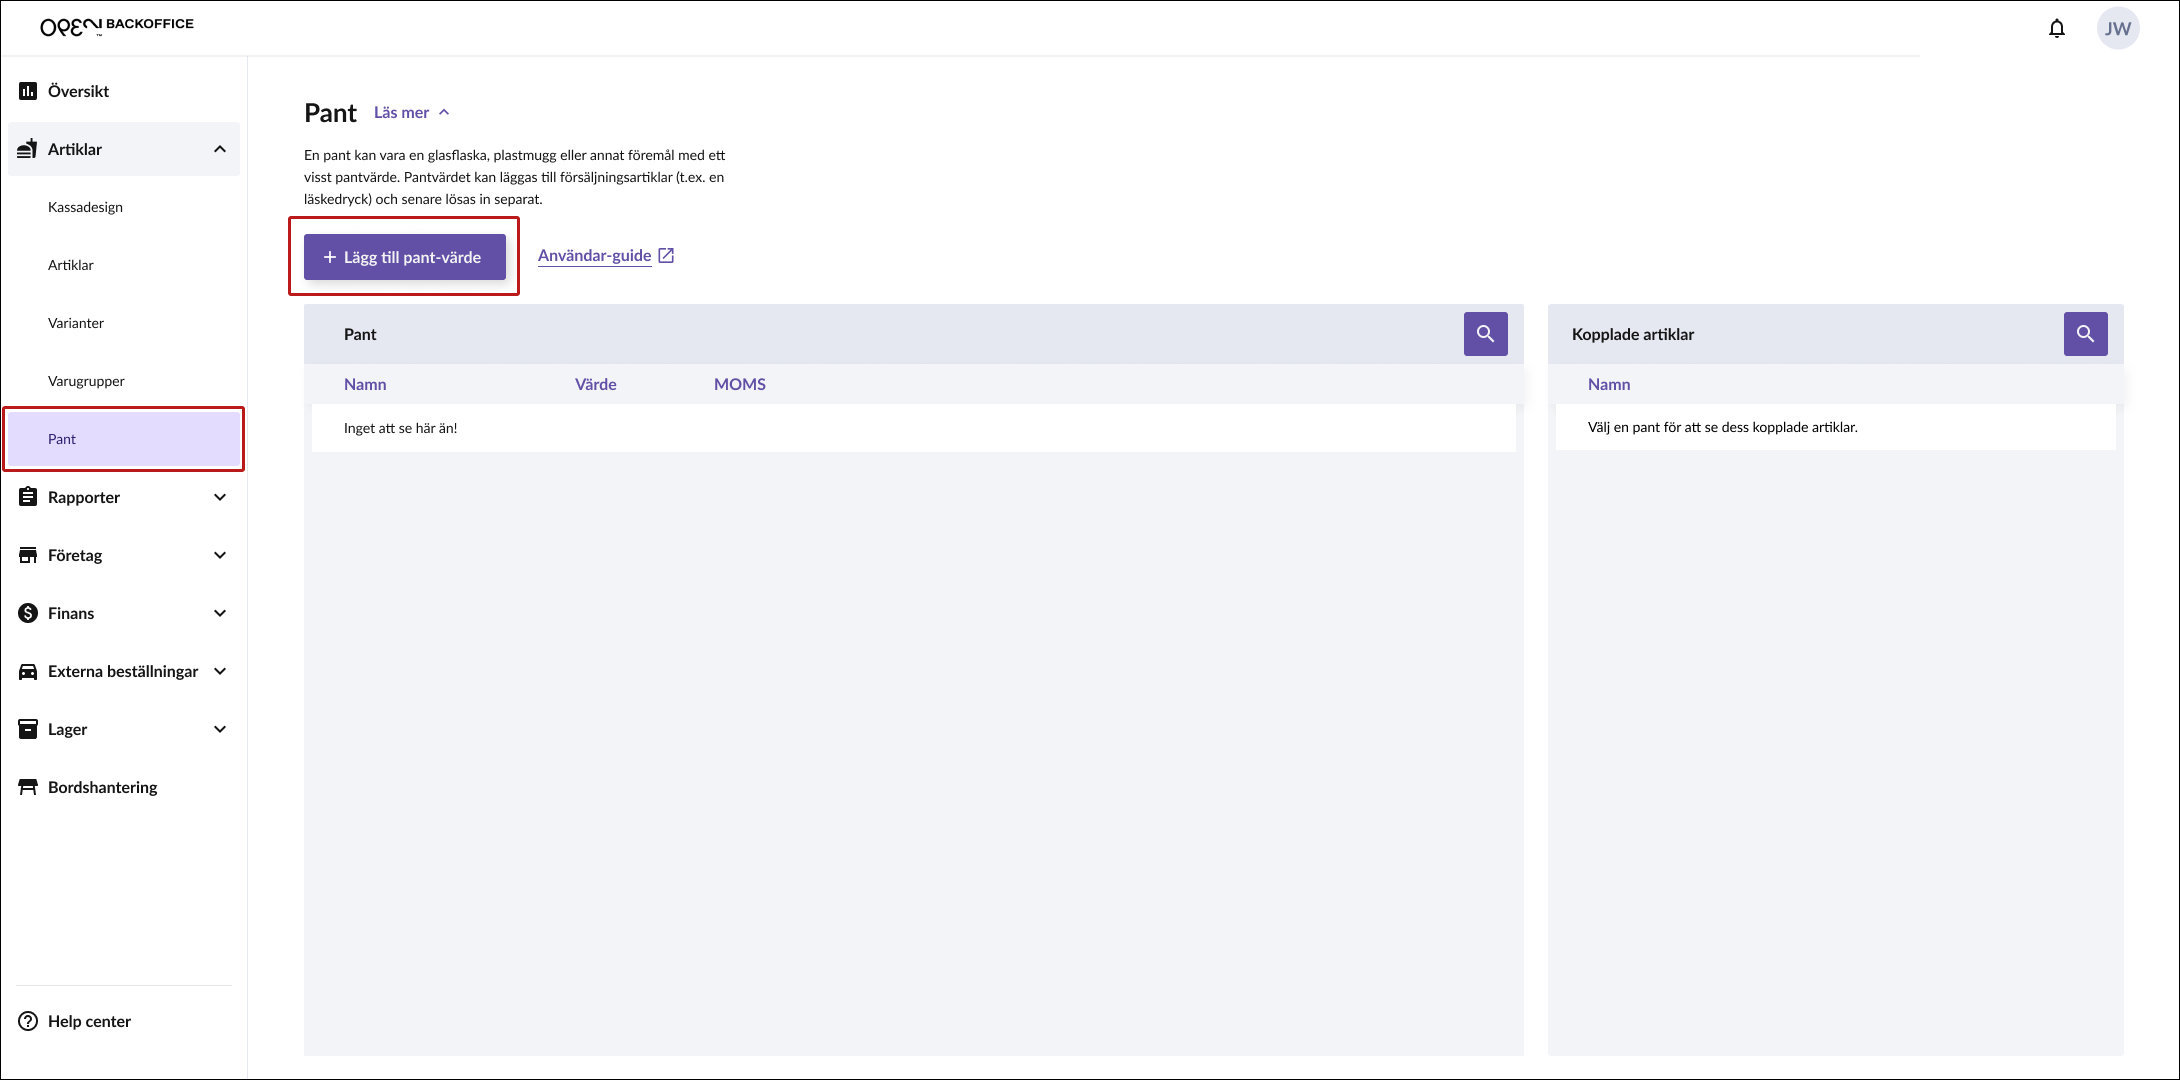
Task: Collapse the Artiklar menu chevron
Action: (x=220, y=149)
